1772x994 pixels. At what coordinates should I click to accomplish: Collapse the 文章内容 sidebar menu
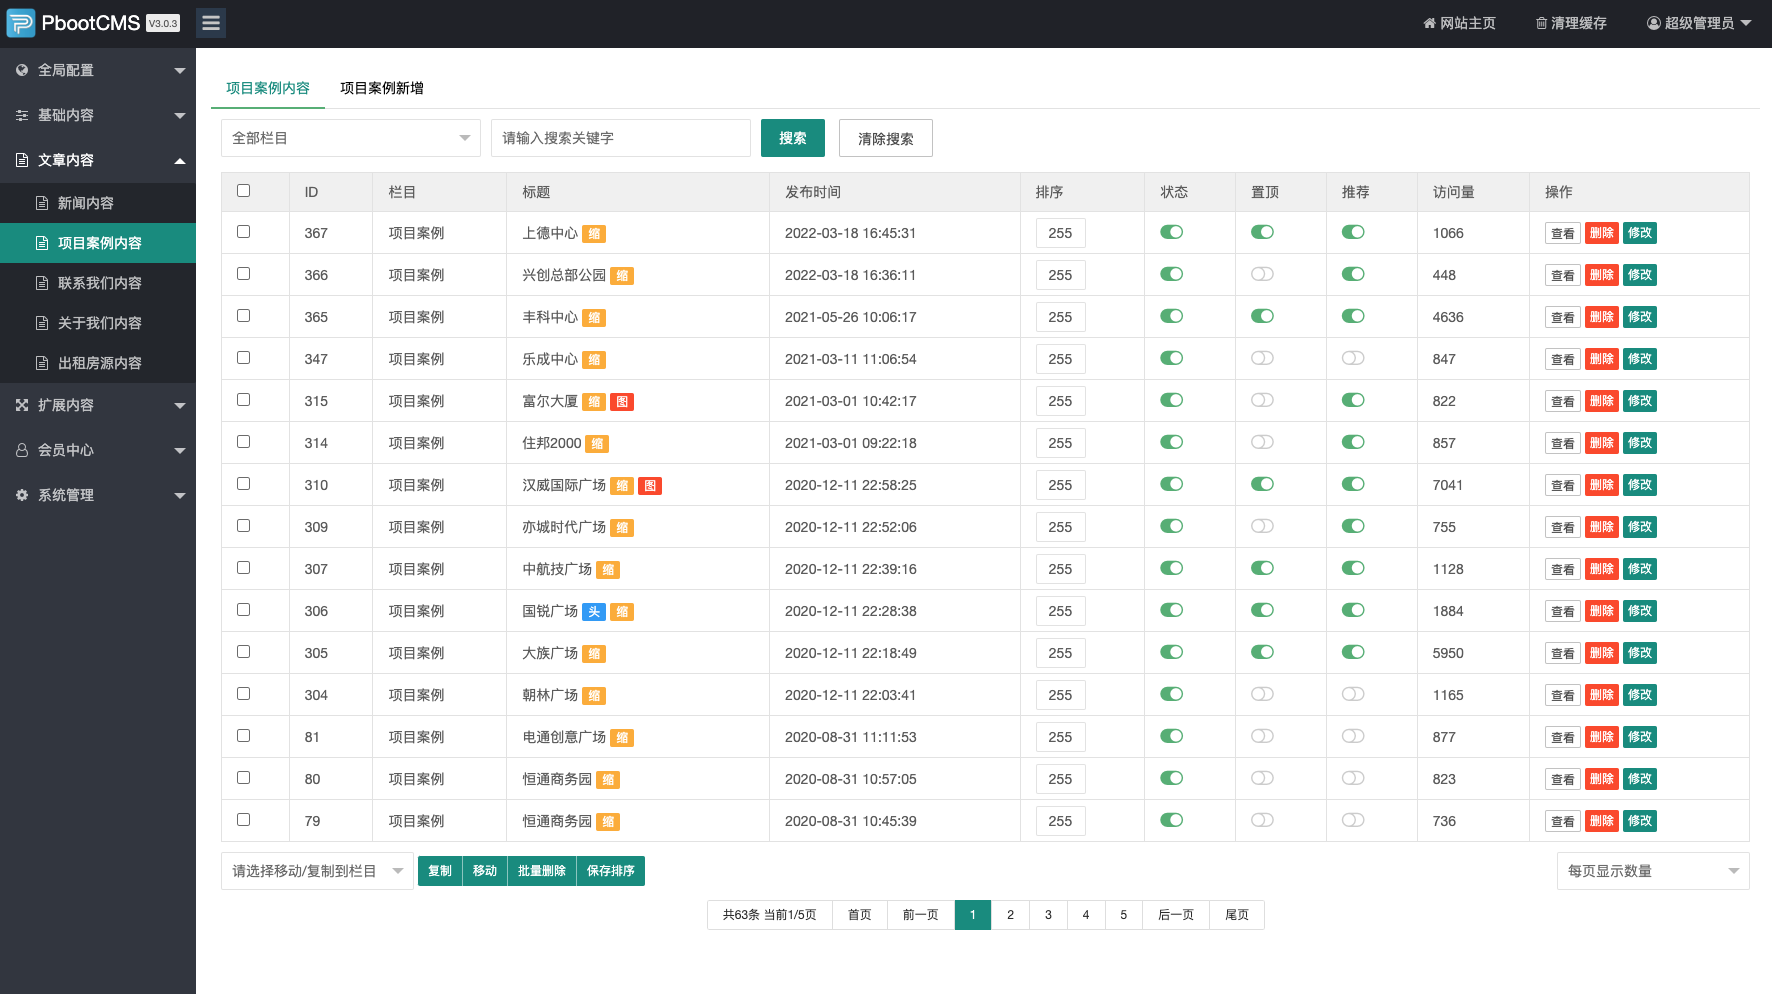click(x=98, y=160)
